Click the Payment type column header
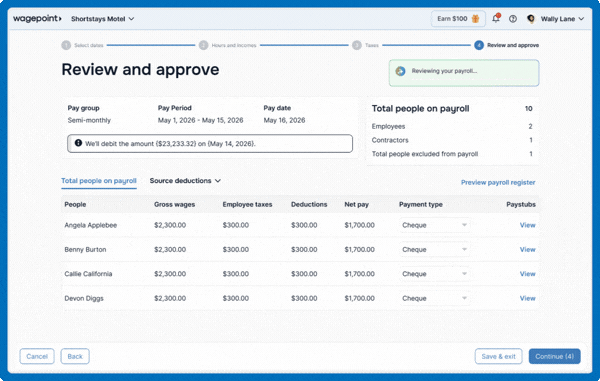Image resolution: width=600 pixels, height=381 pixels. [x=421, y=204]
